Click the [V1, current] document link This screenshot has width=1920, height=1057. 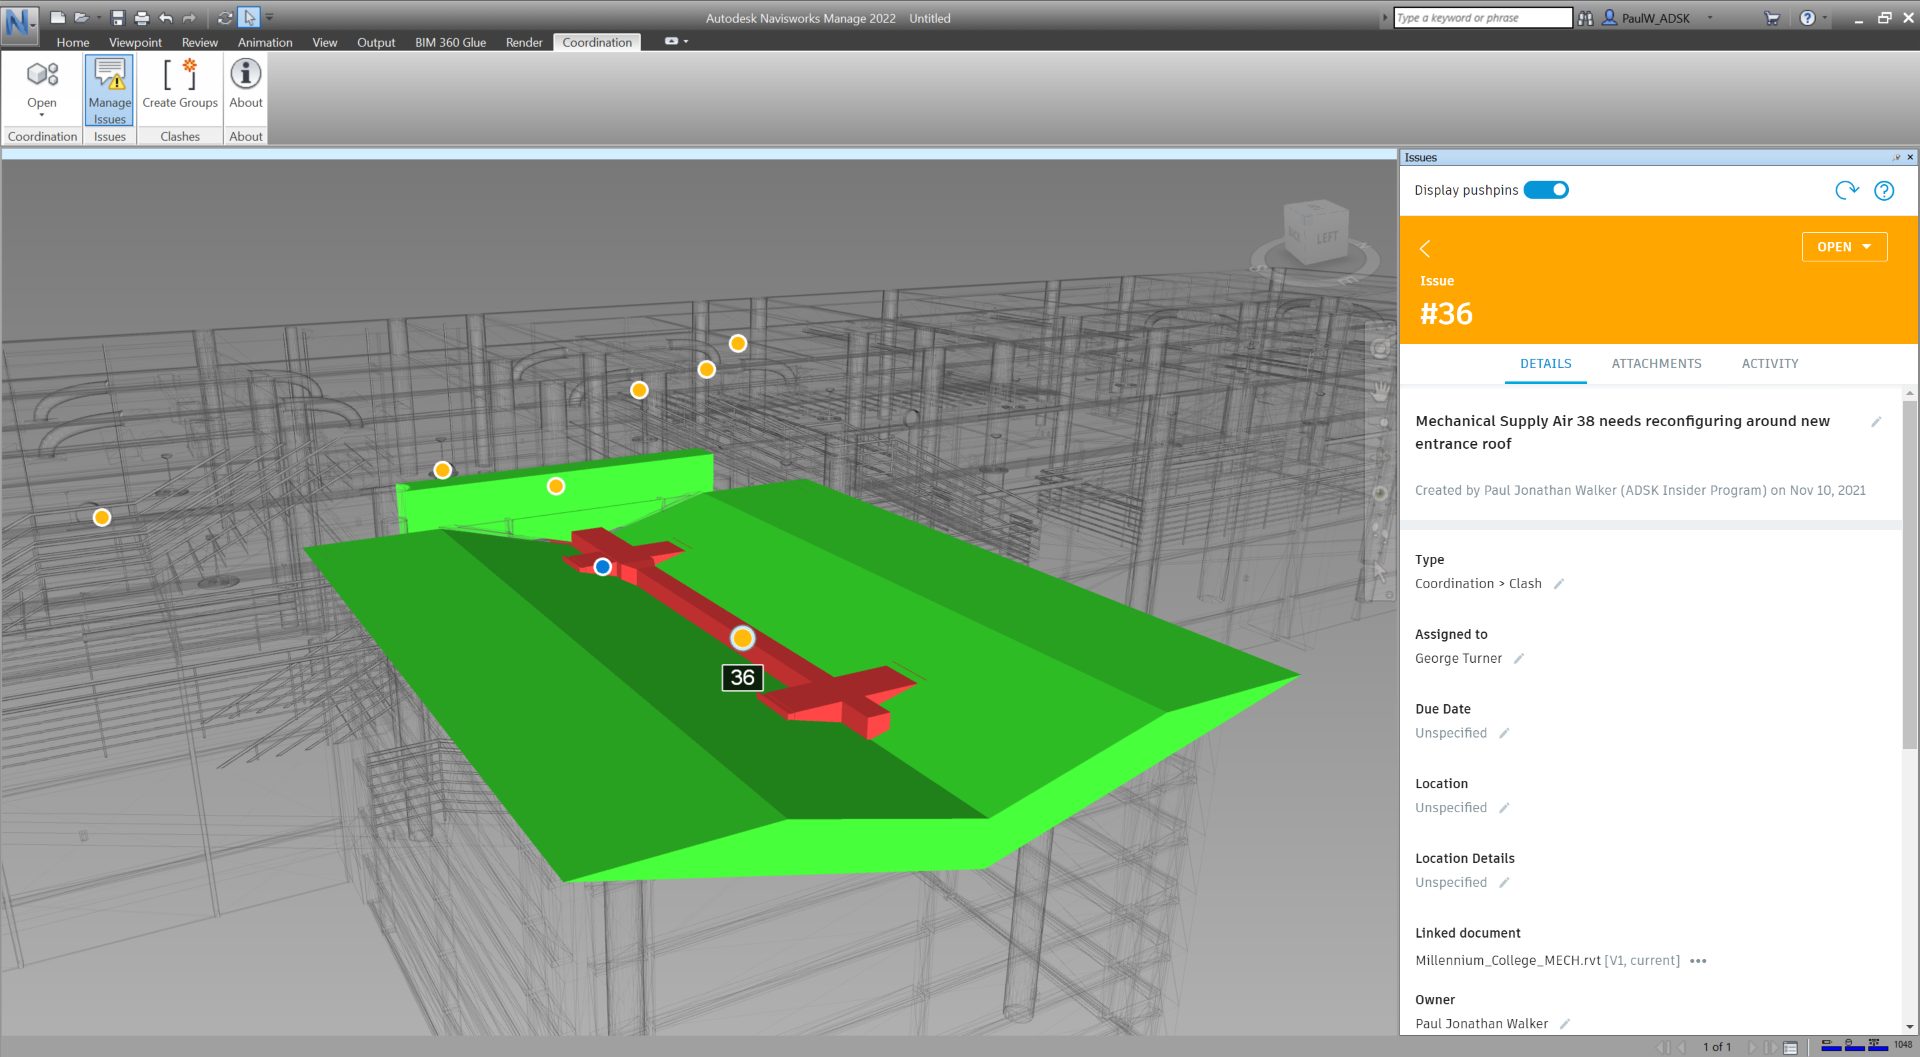(1643, 960)
